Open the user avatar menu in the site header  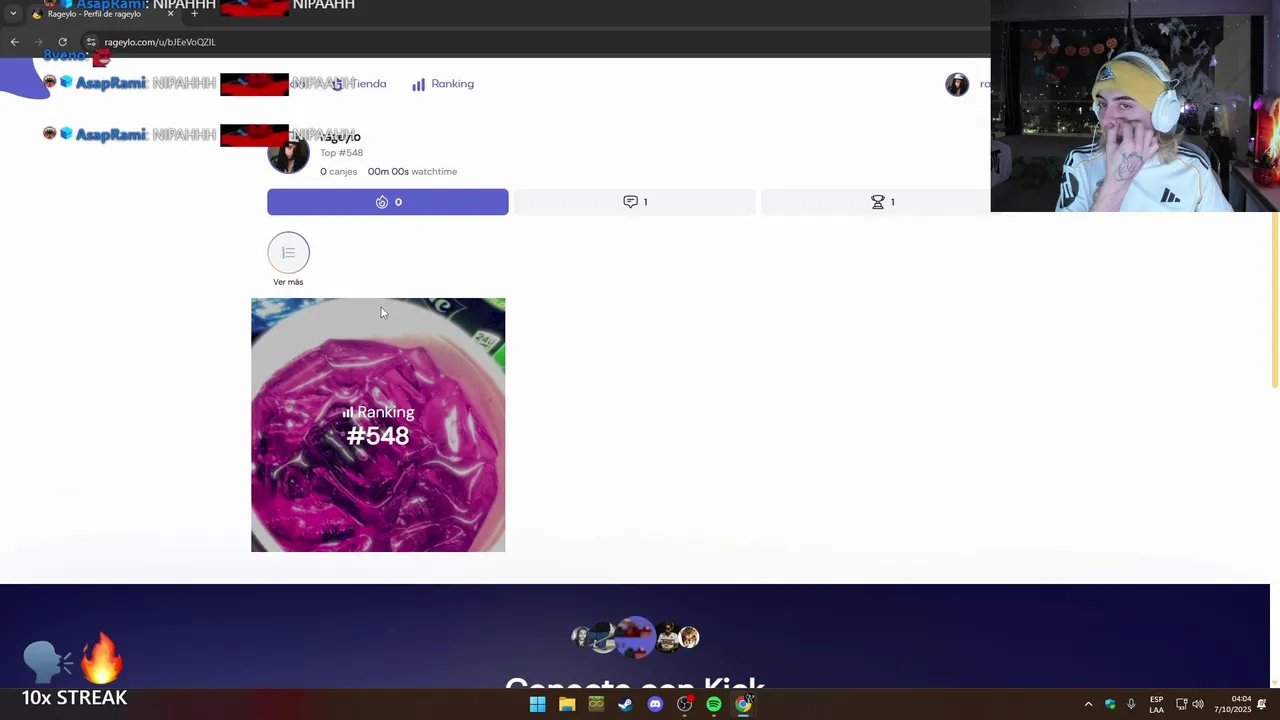point(957,84)
